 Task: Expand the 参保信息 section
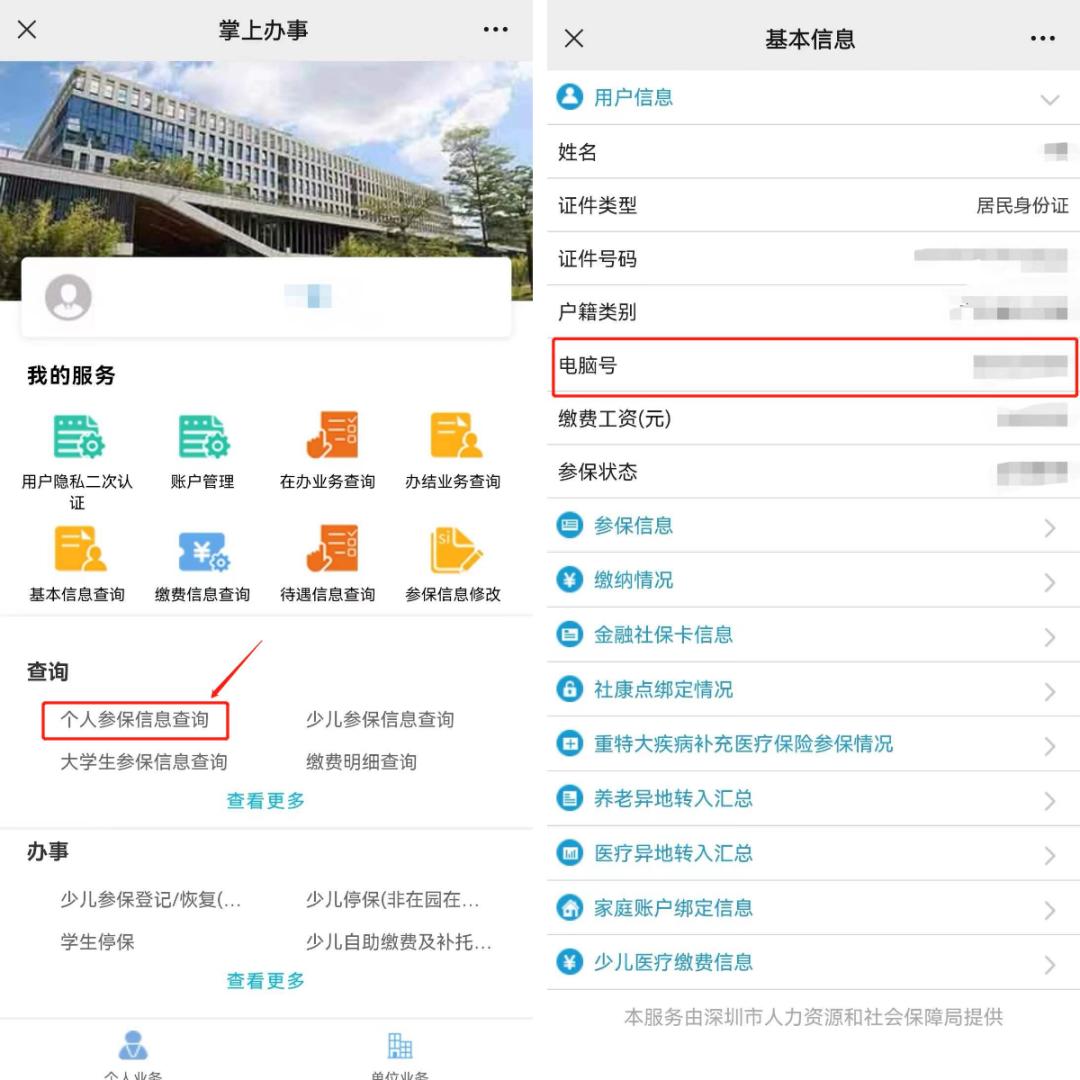click(810, 526)
